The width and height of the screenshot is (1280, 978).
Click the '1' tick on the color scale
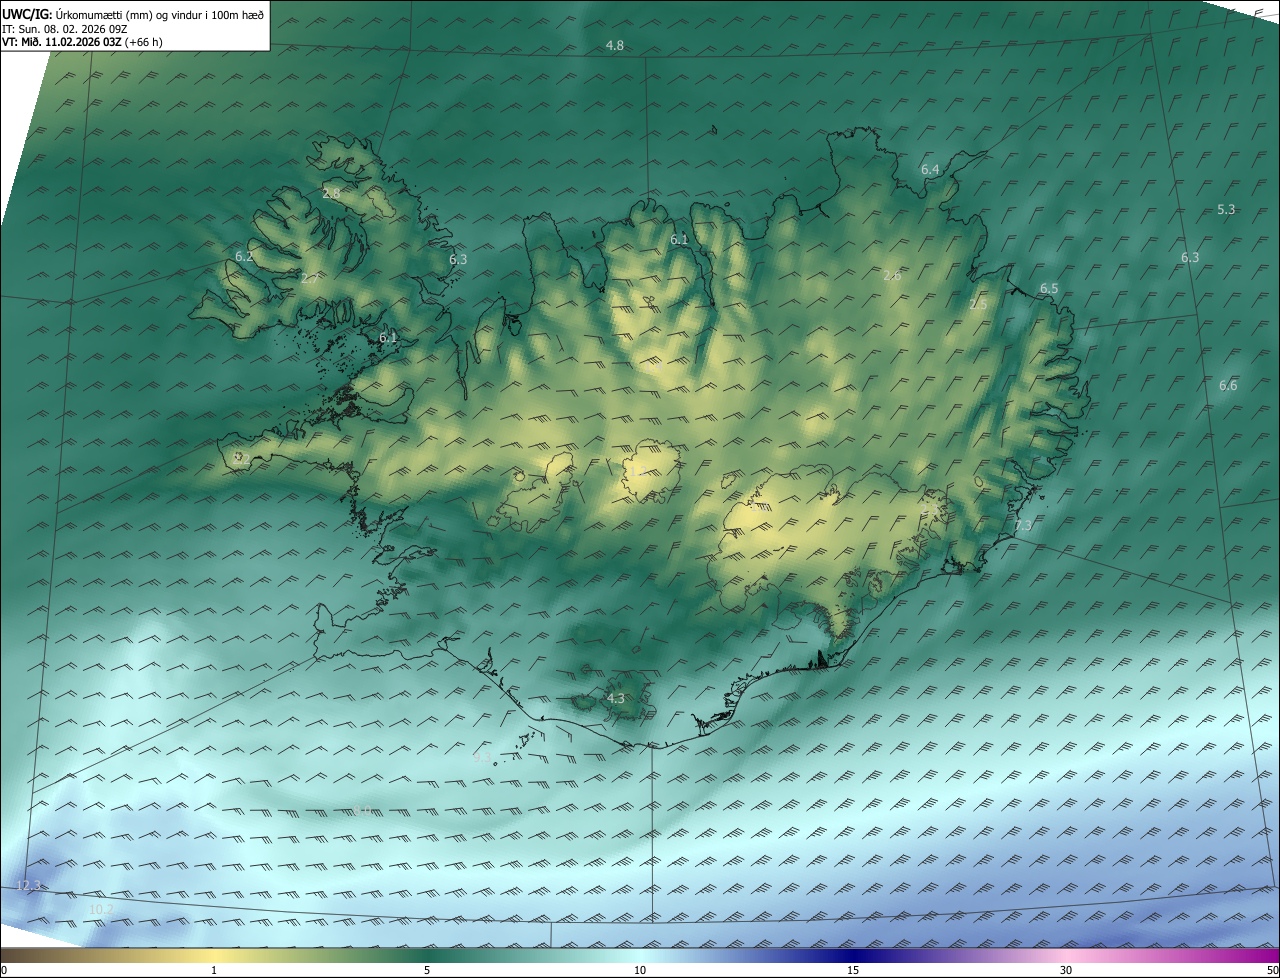tap(214, 970)
